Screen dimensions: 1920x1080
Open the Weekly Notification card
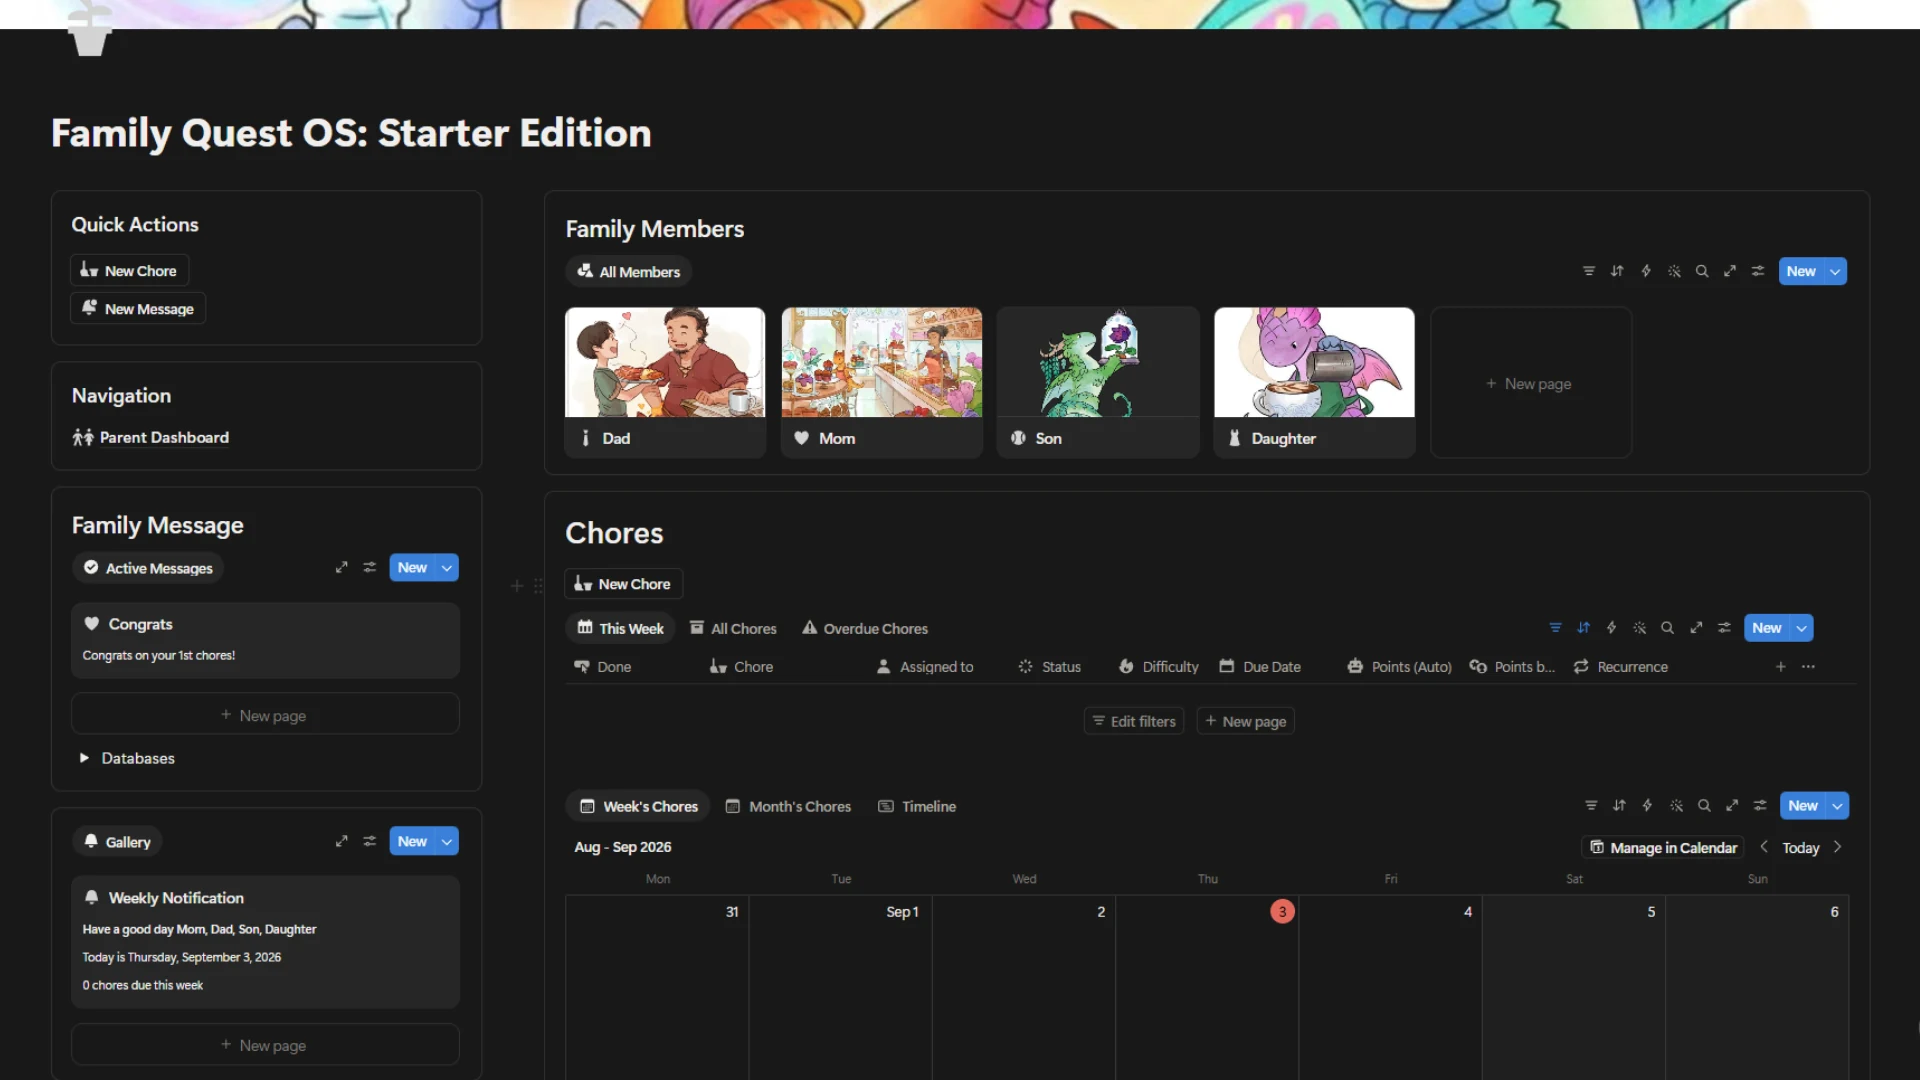265,942
